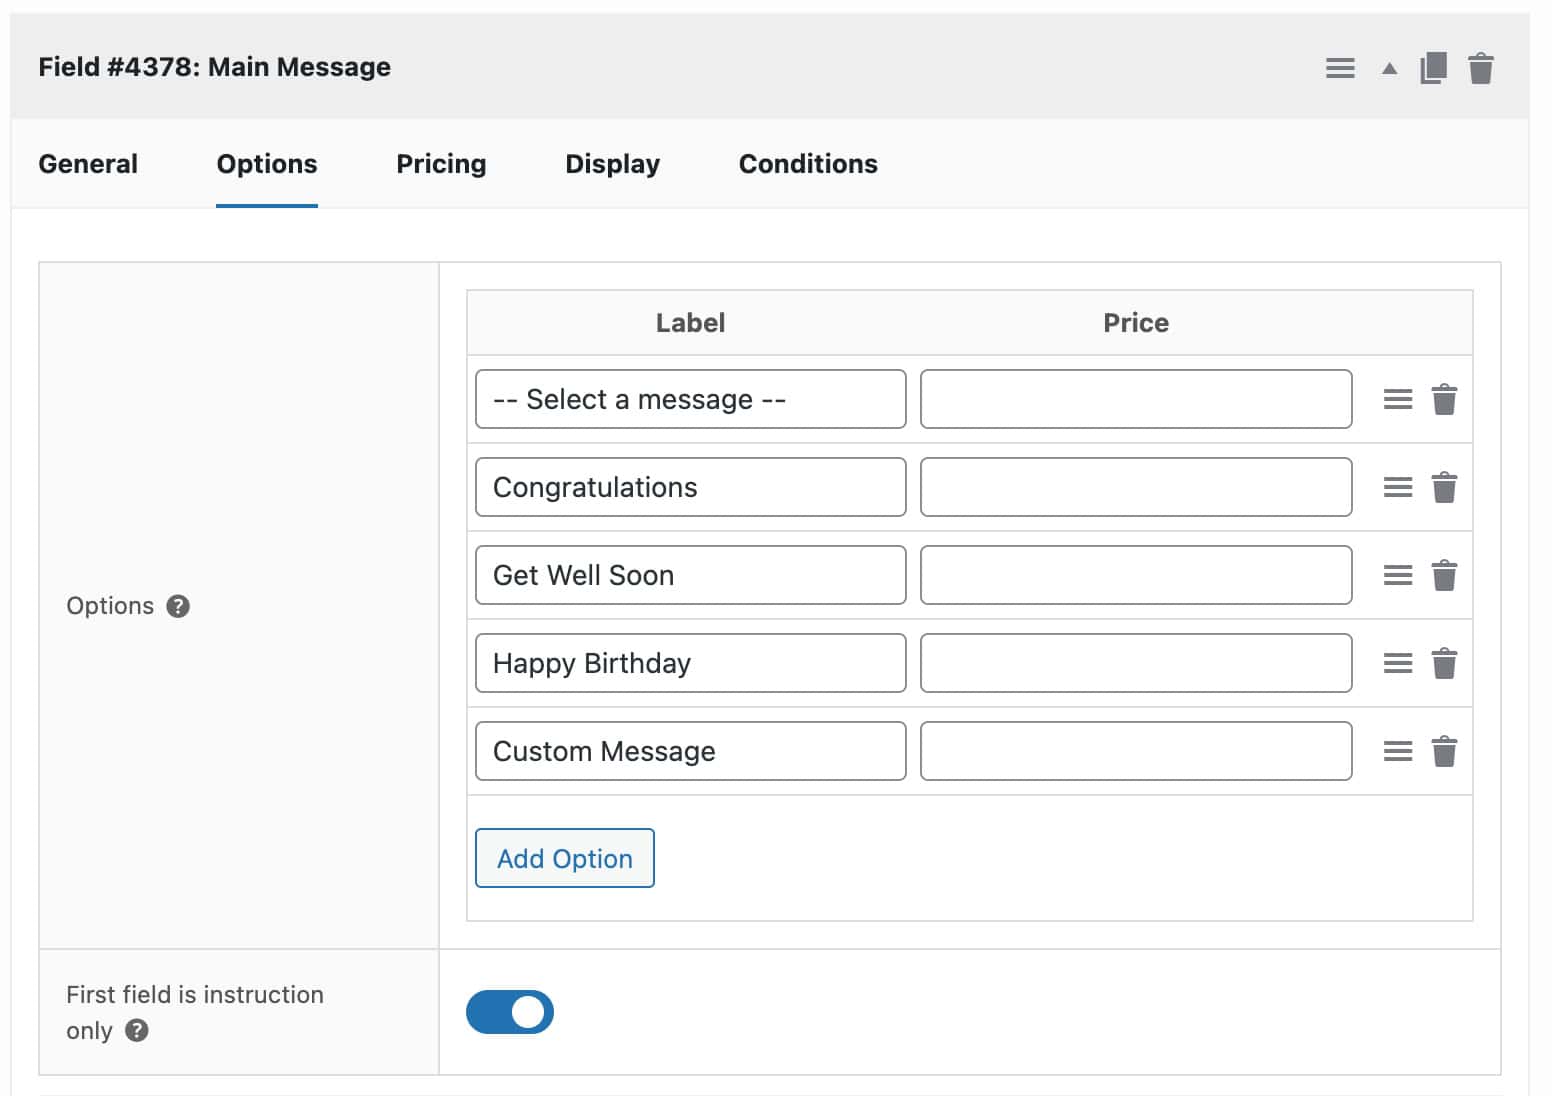Screen dimensions: 1552x1096
Task: Switch to the General tab
Action: (x=87, y=163)
